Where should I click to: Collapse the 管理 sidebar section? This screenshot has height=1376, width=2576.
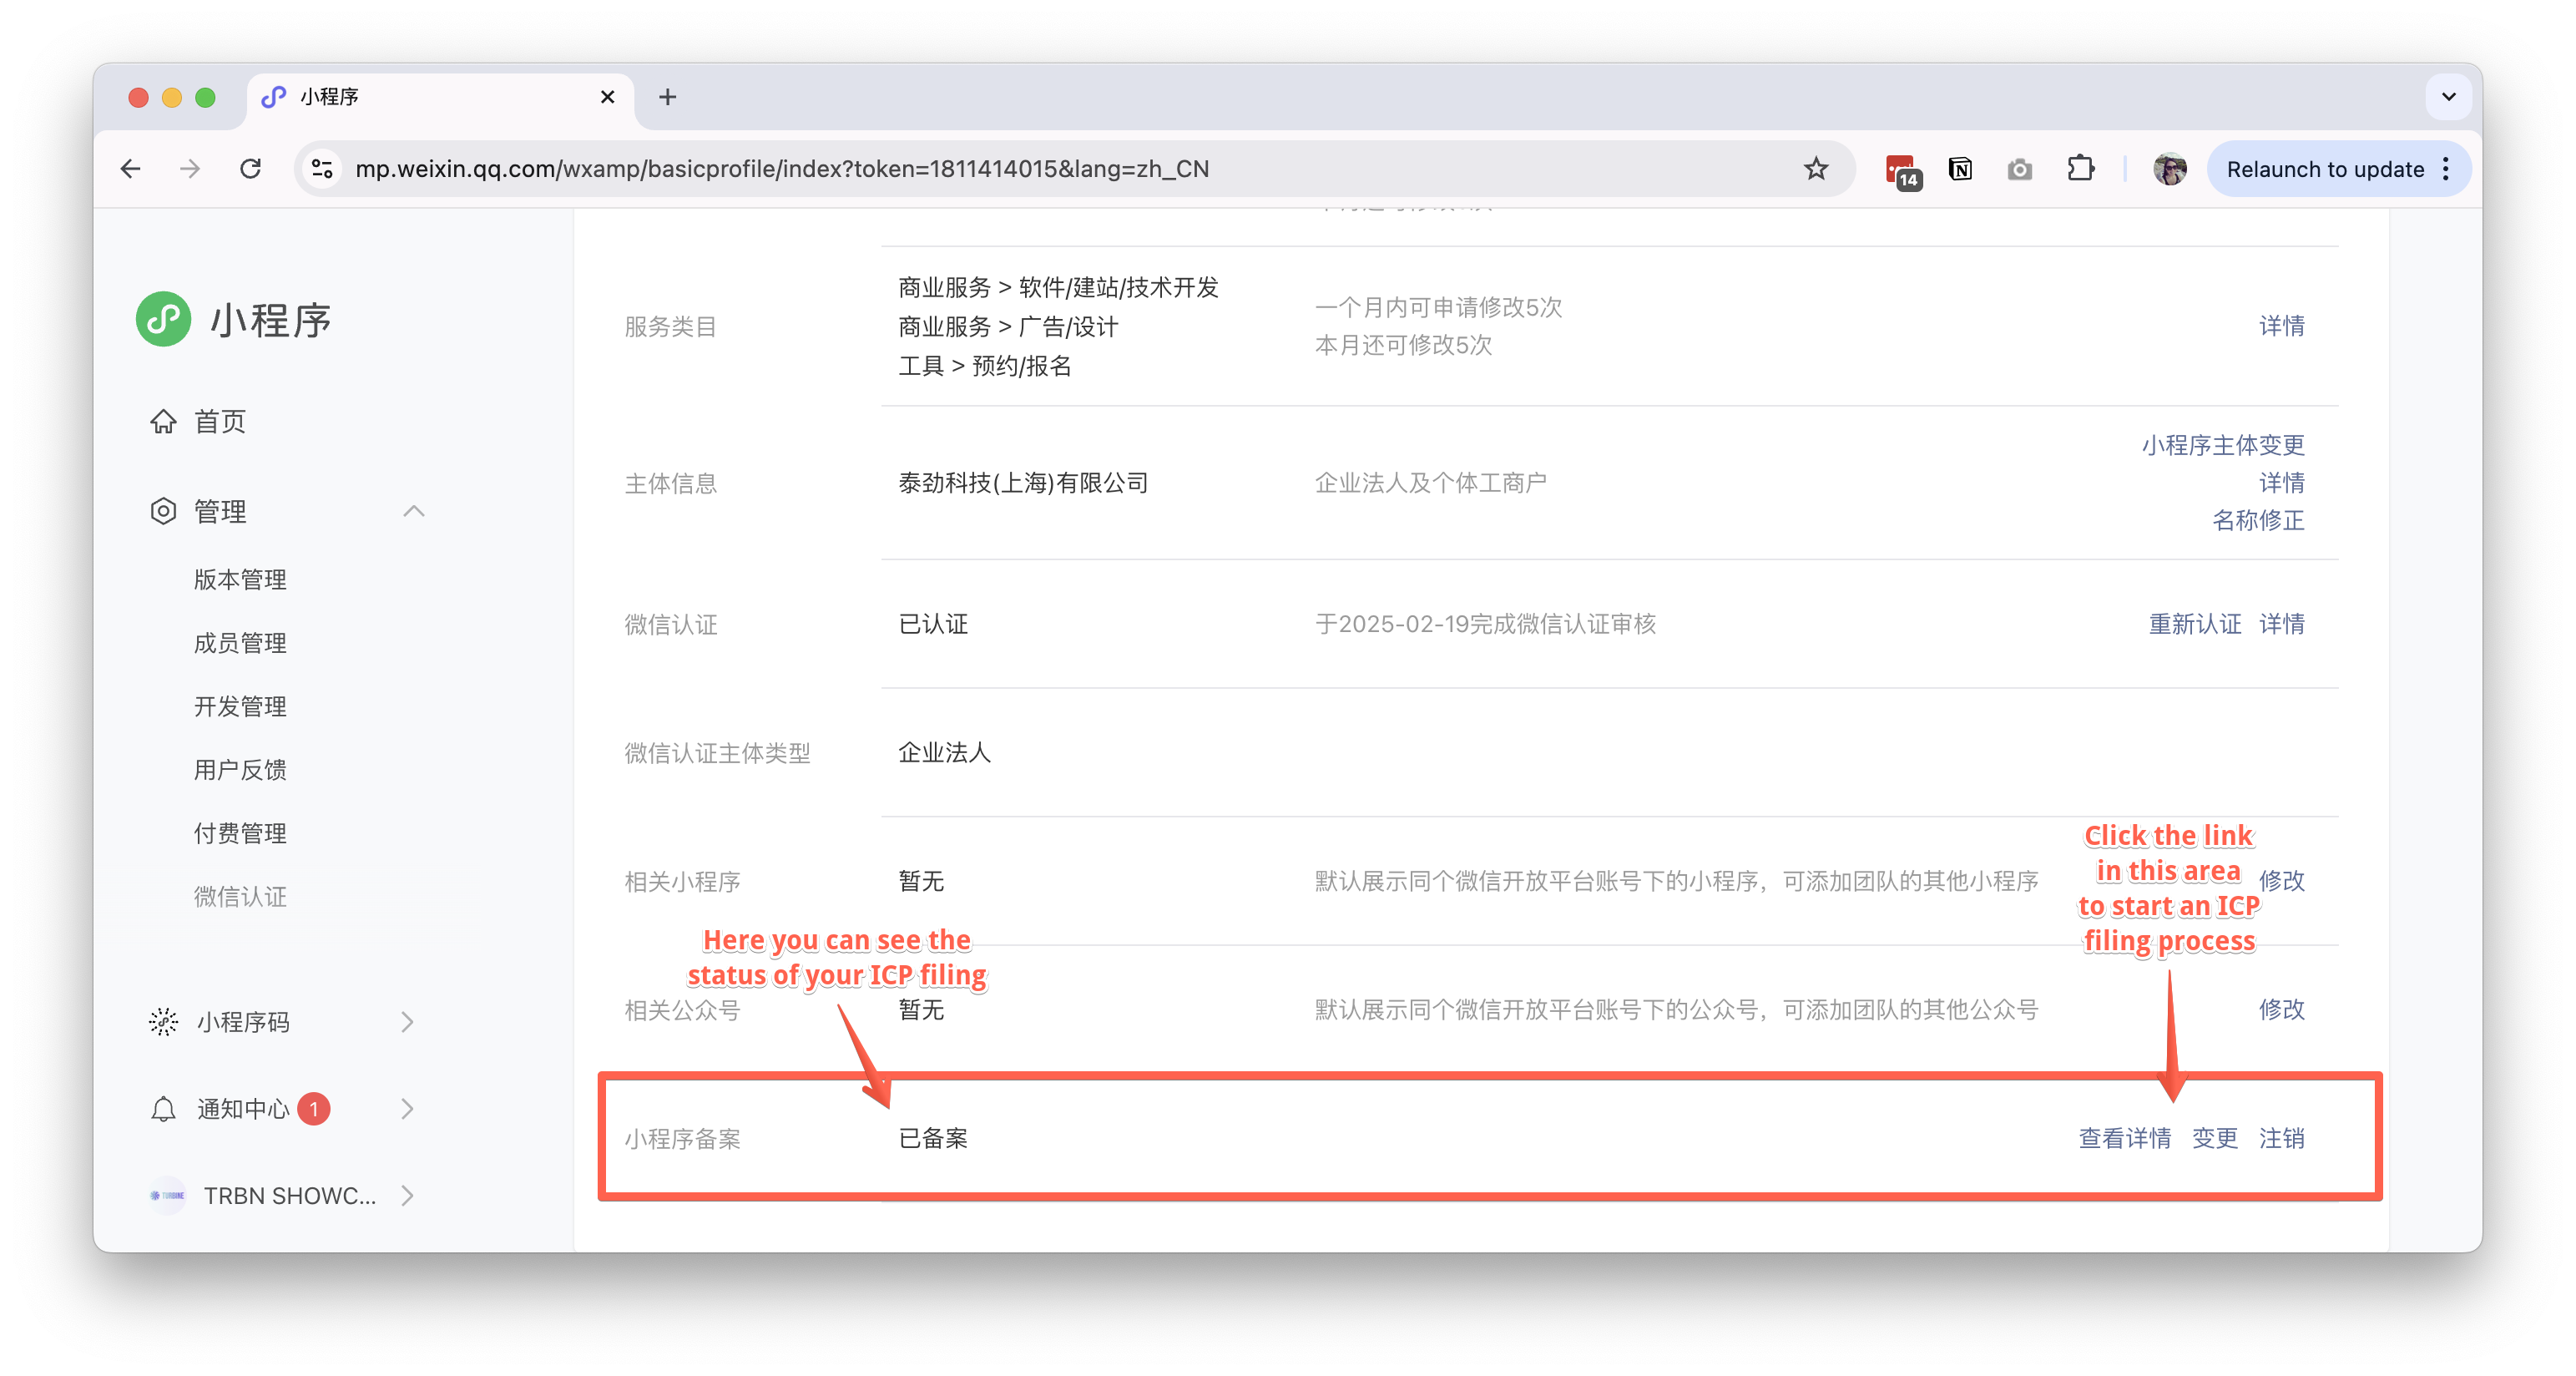point(413,511)
